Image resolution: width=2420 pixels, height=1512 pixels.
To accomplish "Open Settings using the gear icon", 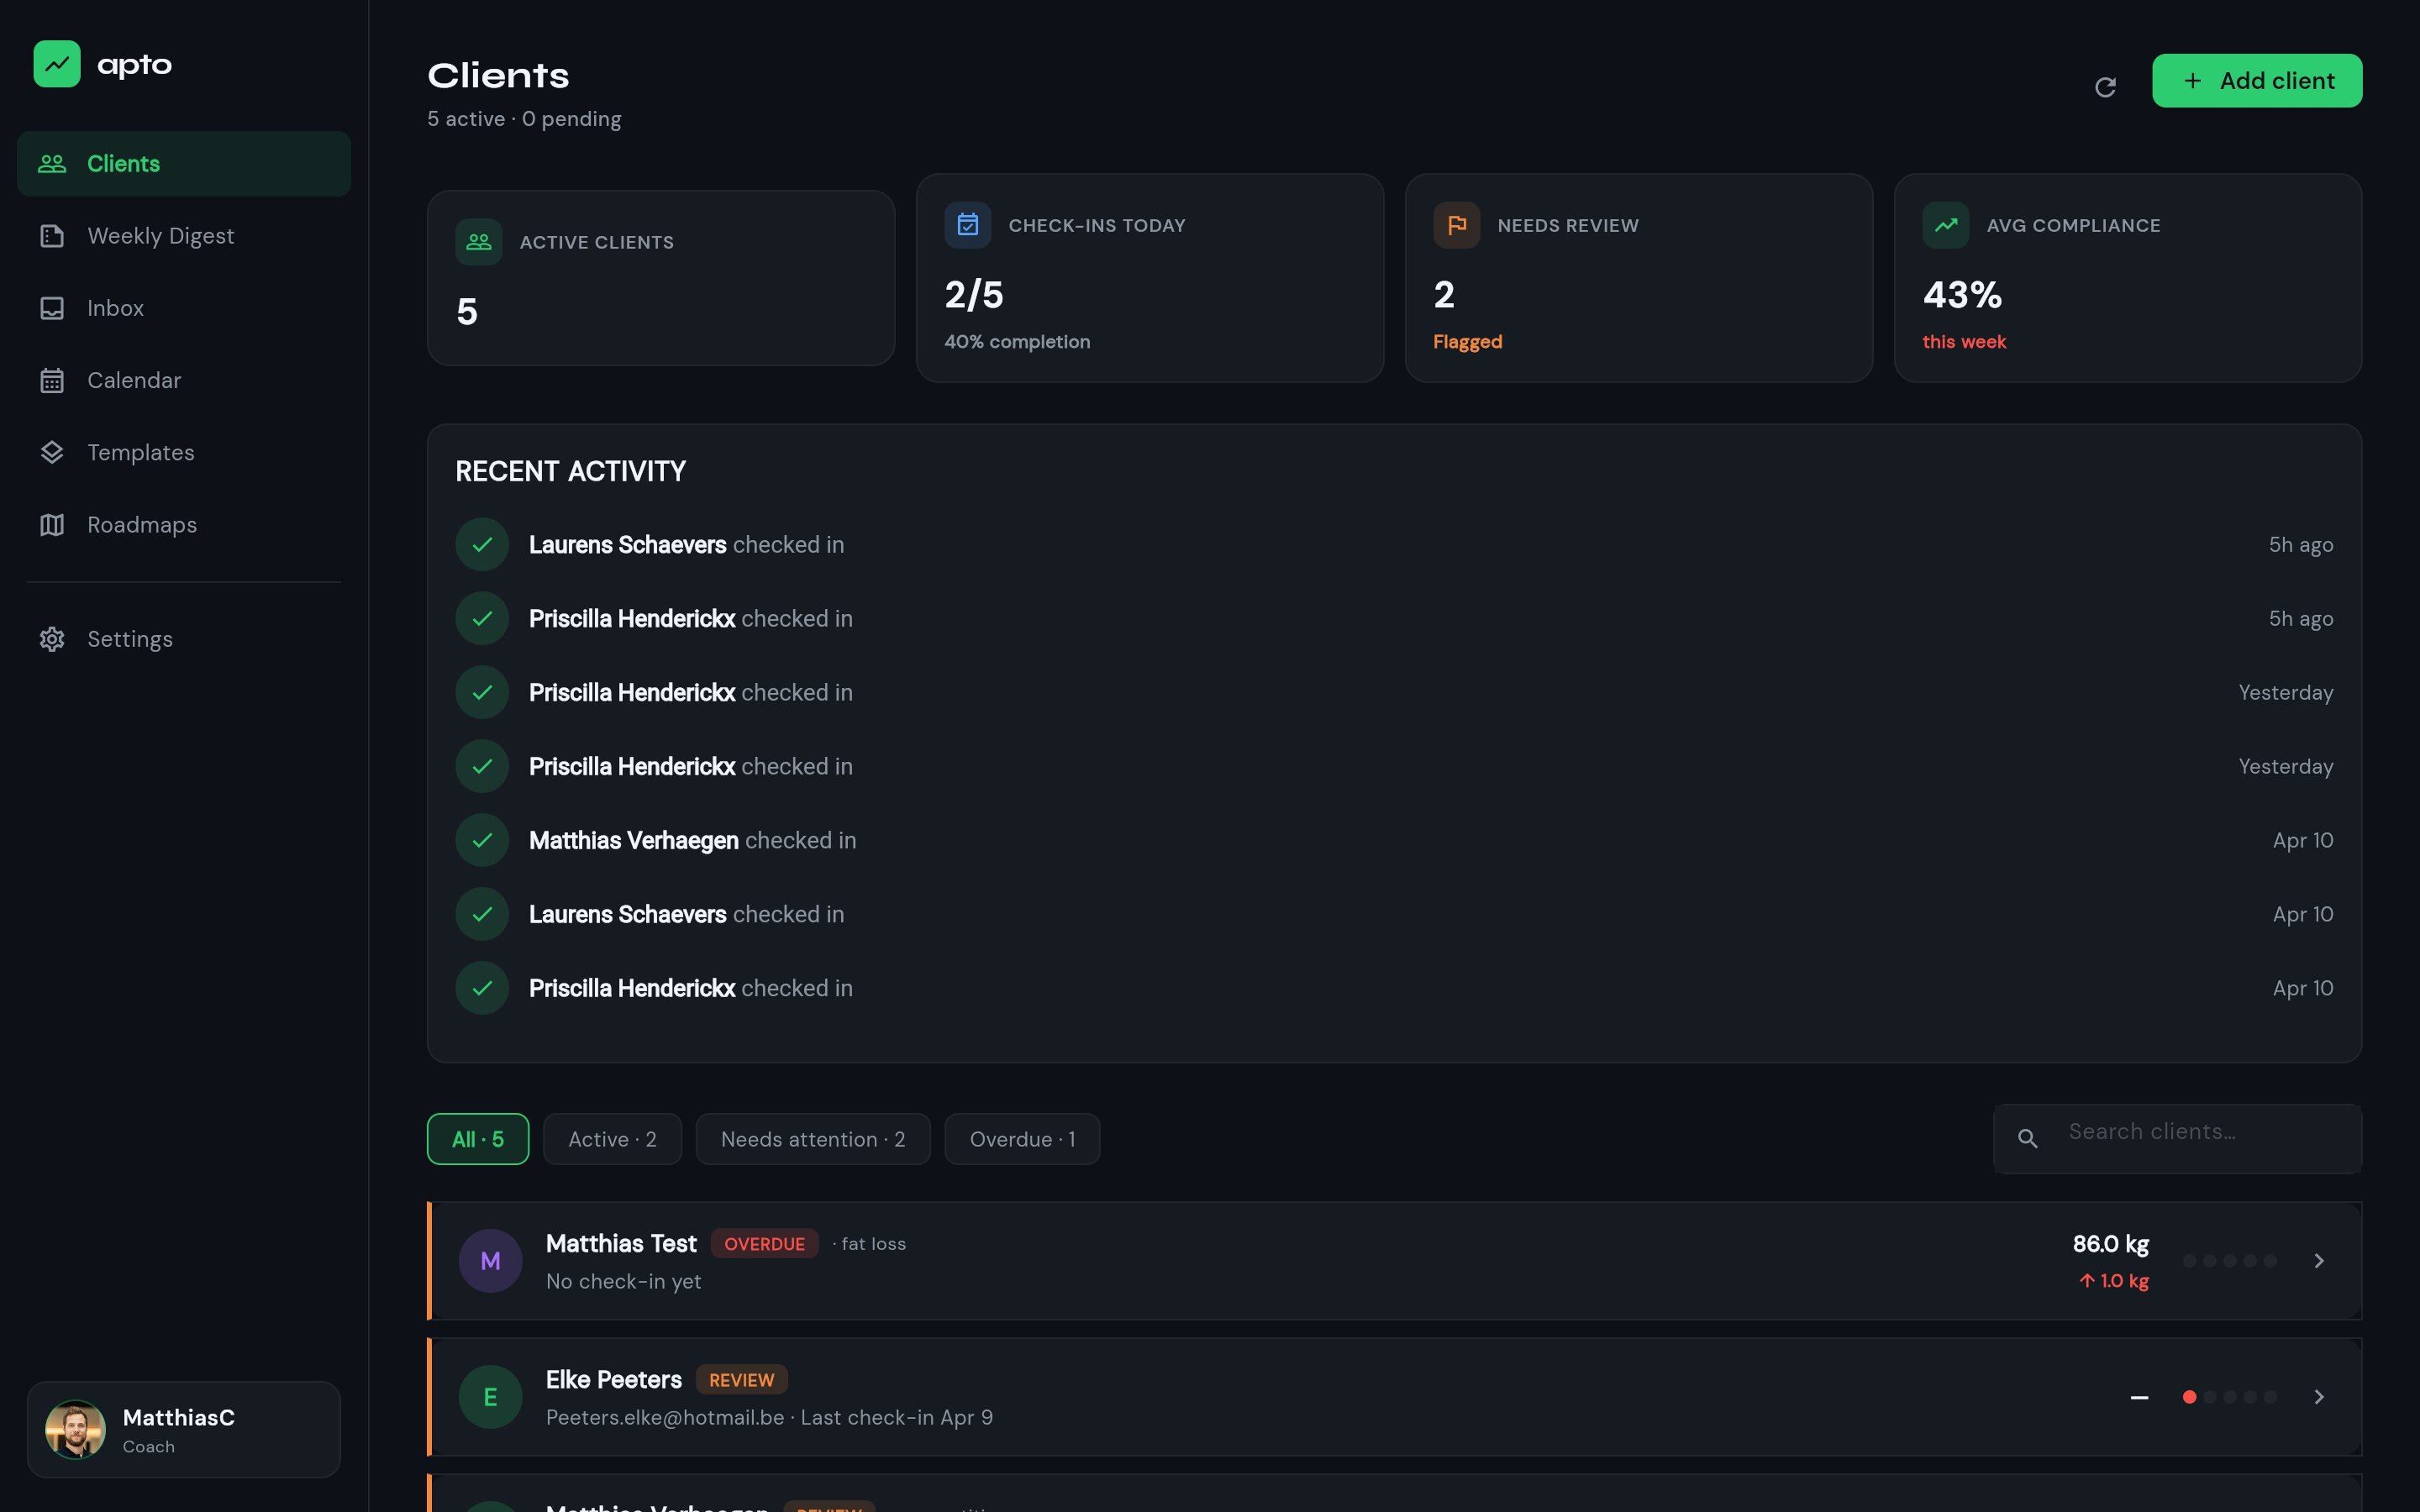I will point(53,639).
